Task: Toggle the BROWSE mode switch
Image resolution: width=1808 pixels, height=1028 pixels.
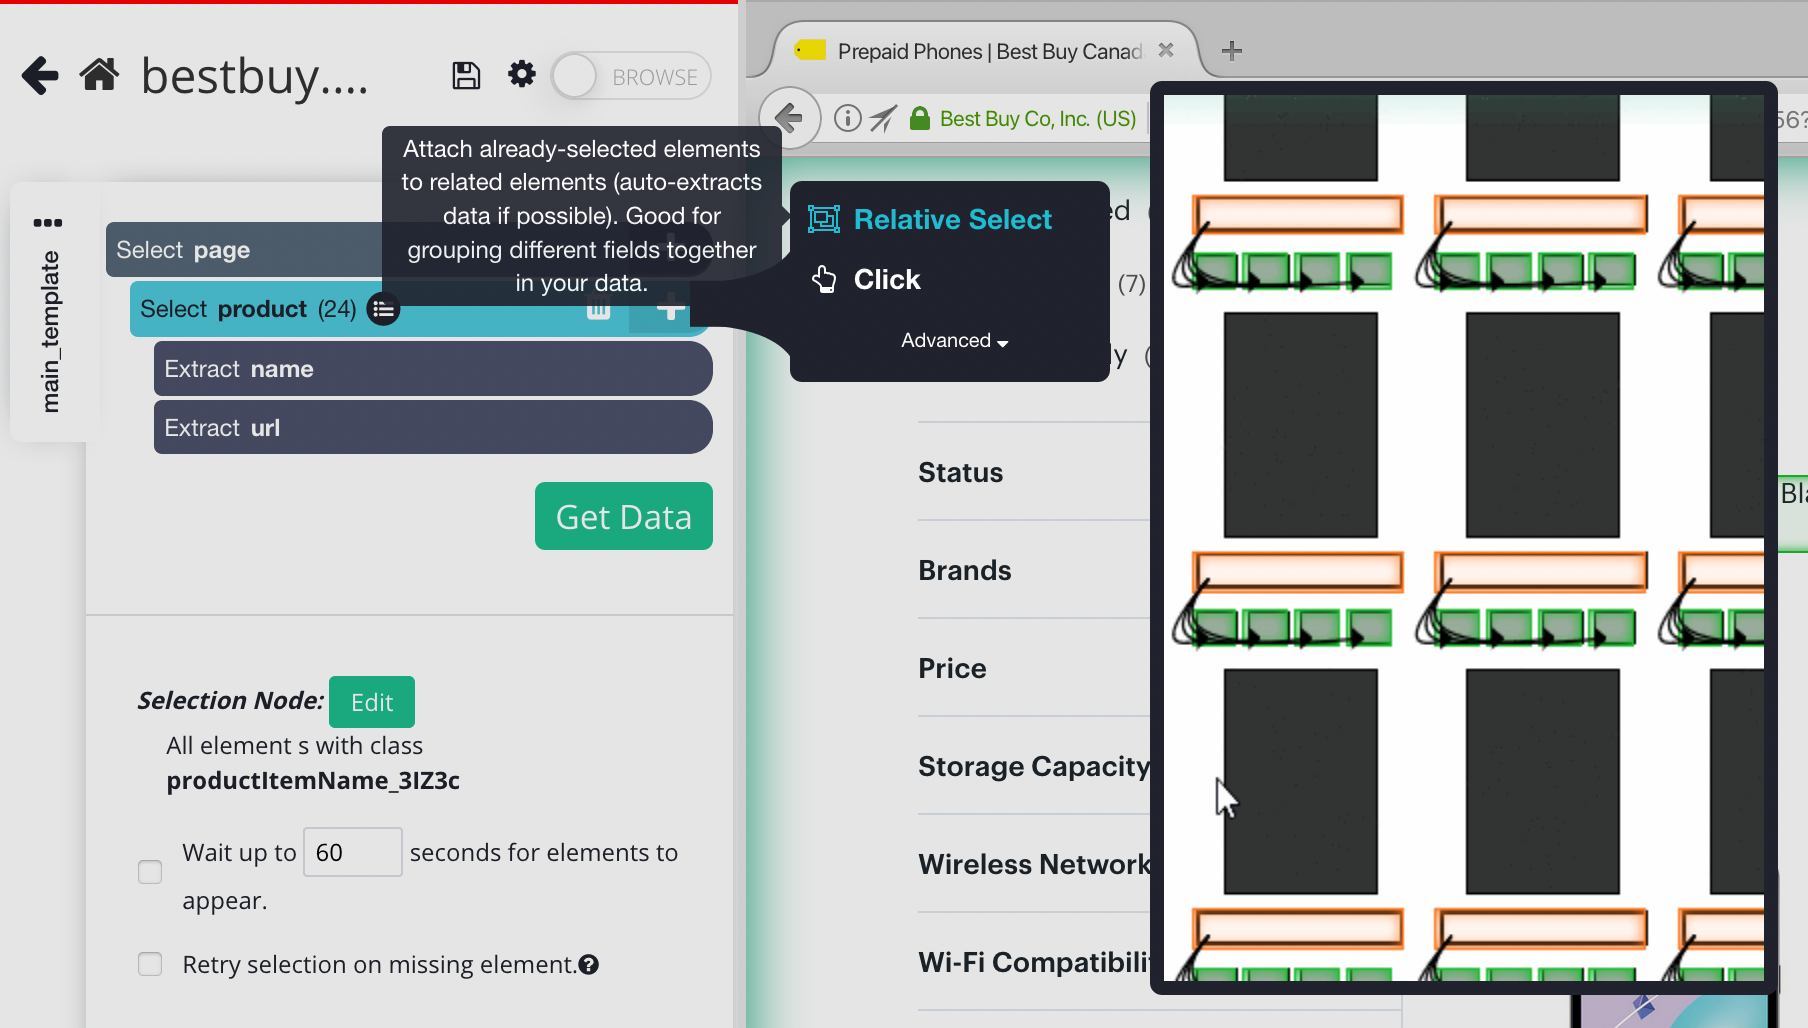Action: [x=632, y=77]
